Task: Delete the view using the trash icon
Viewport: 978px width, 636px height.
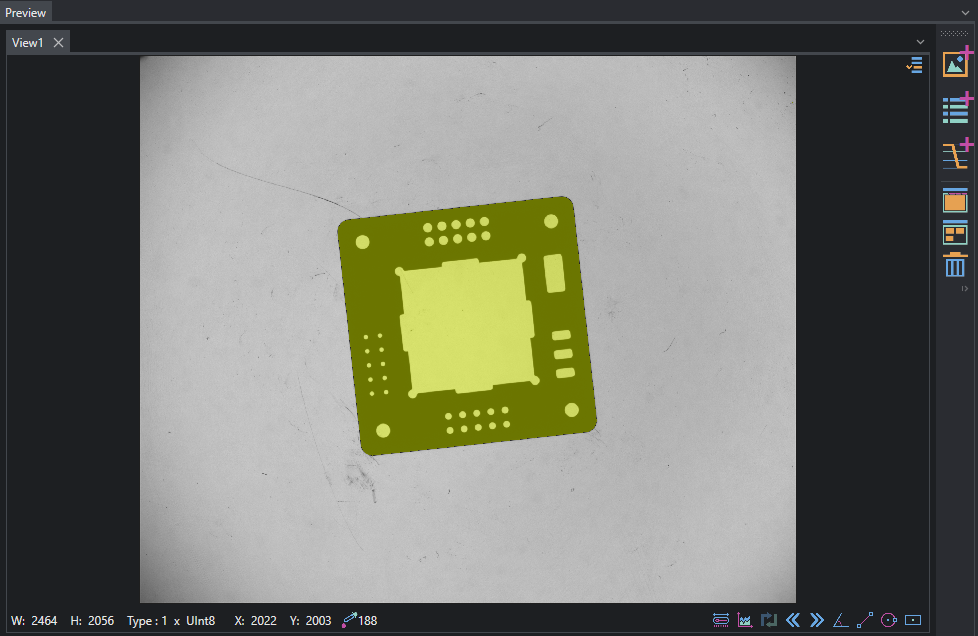Action: 955,265
